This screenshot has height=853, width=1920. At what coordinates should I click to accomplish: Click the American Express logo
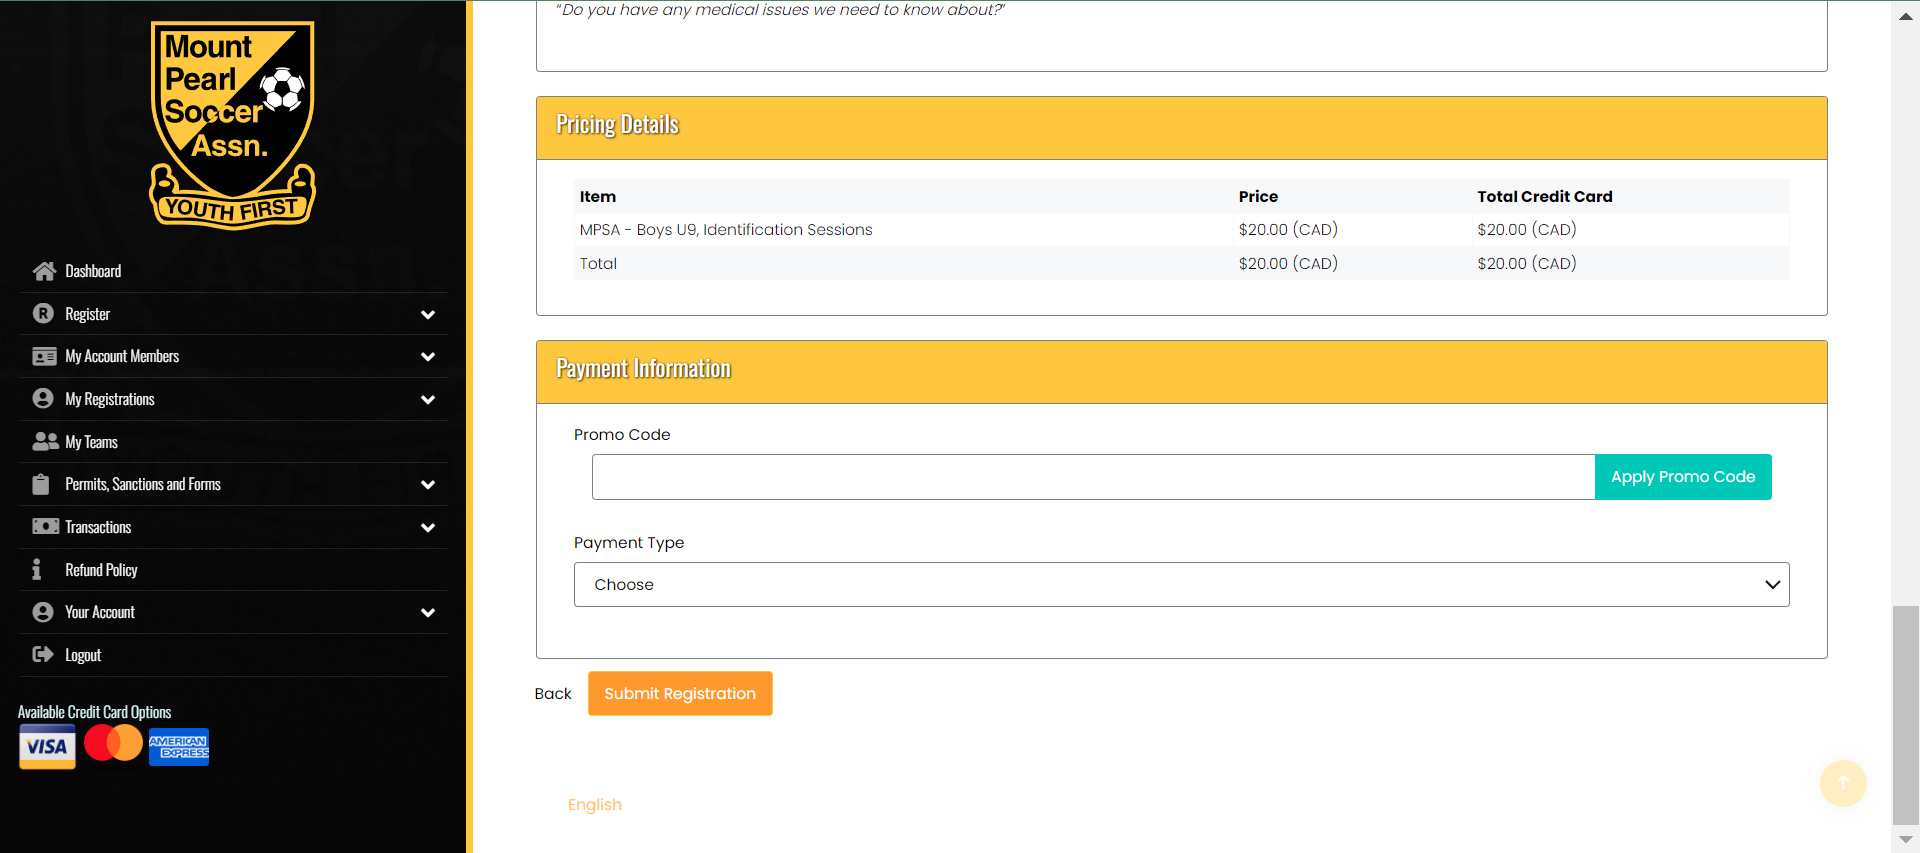[179, 747]
